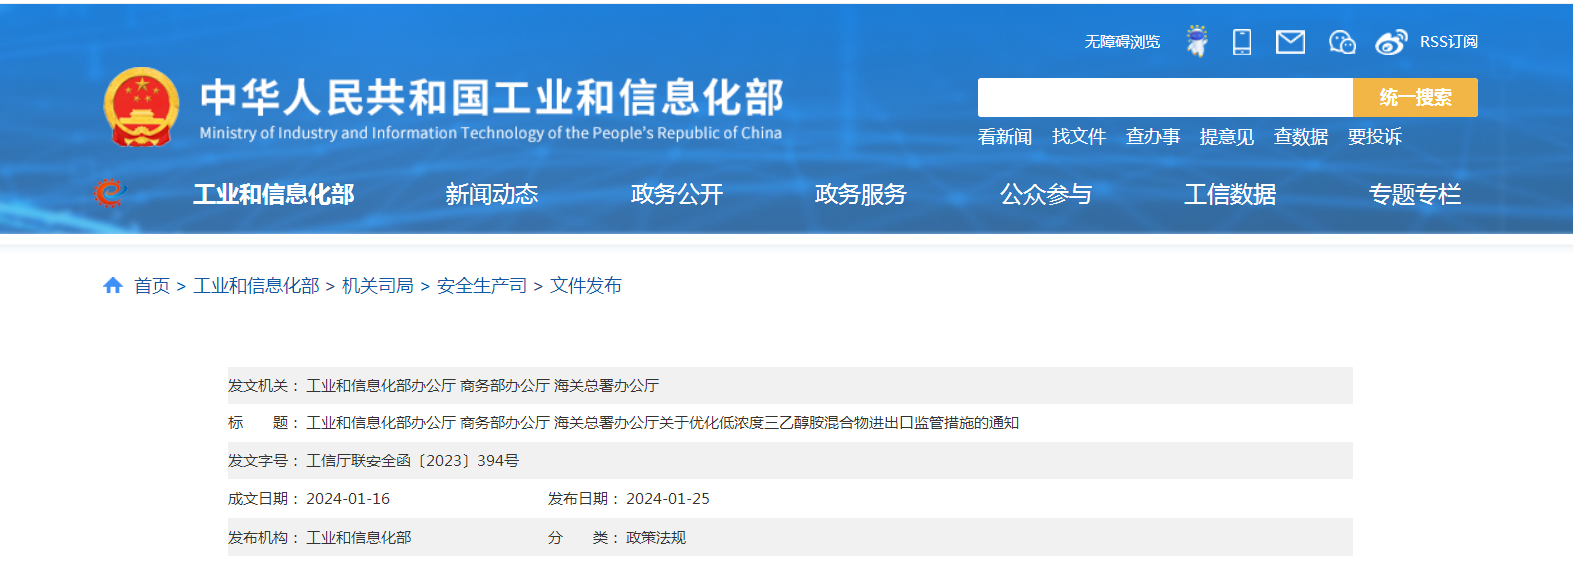1573x573 pixels.
Task: Click the red swirl icon beside the navigation bar
Action: tap(110, 193)
